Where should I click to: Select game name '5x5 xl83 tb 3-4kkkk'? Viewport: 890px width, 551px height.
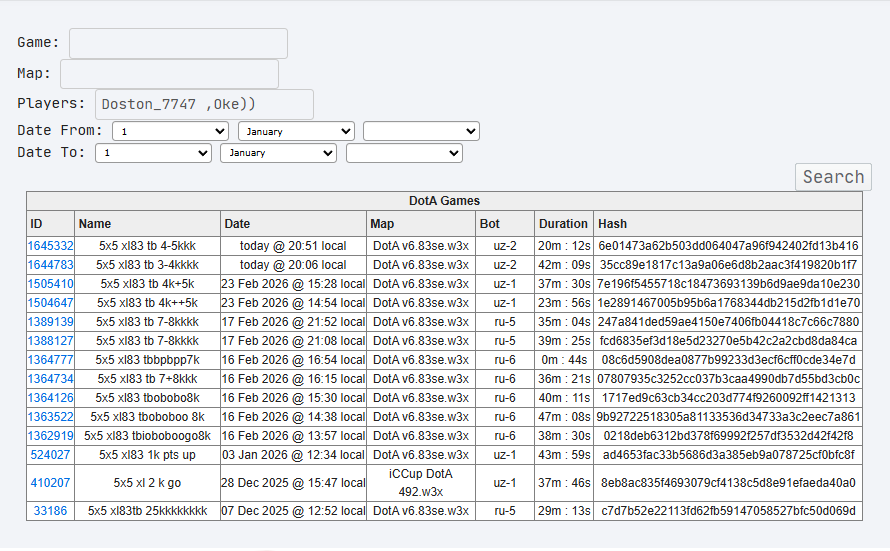(148, 265)
